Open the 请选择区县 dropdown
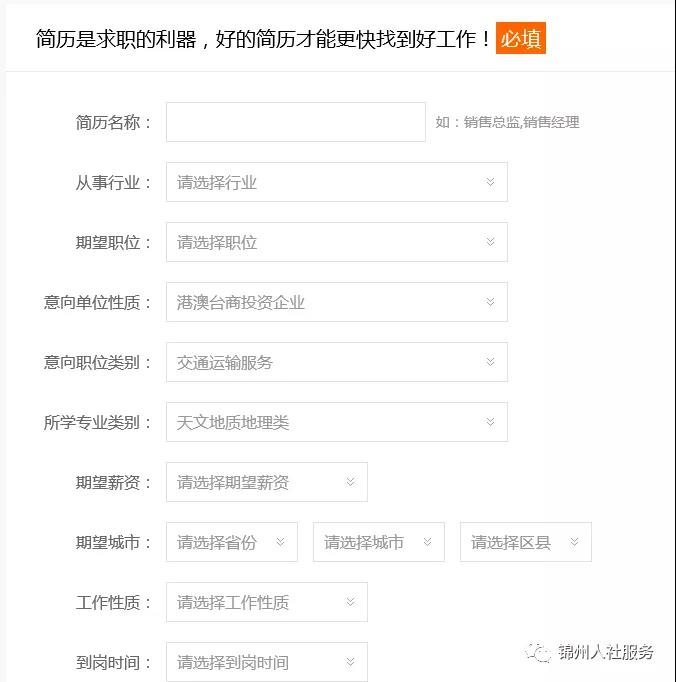 [526, 542]
